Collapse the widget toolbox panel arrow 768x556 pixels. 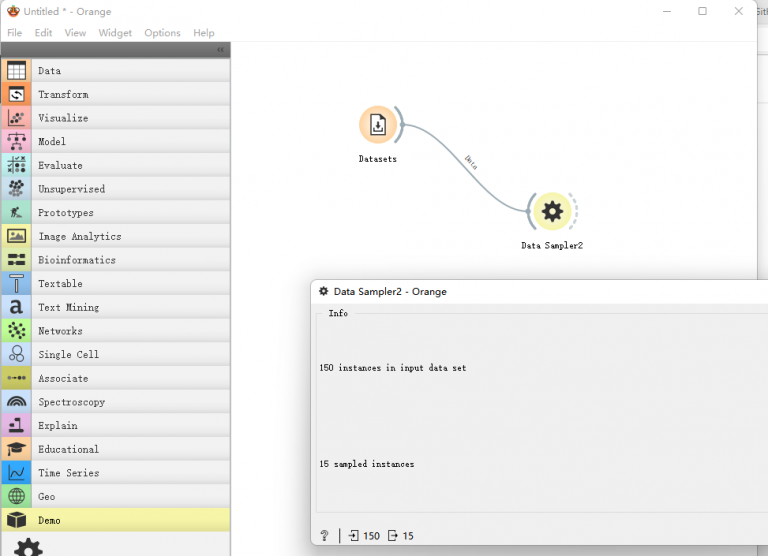[220, 50]
